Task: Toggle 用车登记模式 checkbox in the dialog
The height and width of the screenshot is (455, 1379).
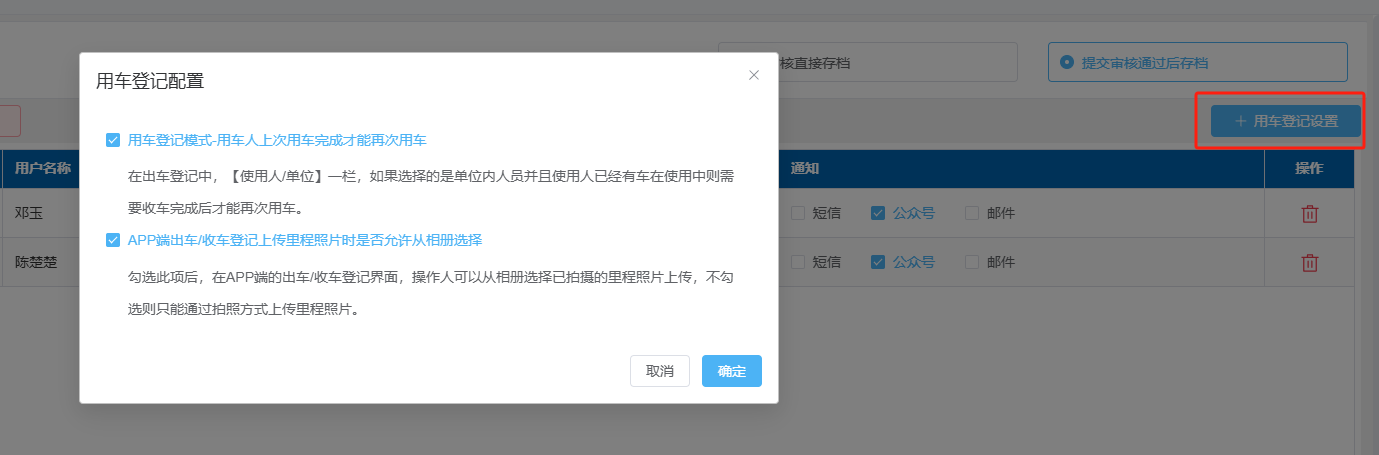Action: [x=113, y=140]
